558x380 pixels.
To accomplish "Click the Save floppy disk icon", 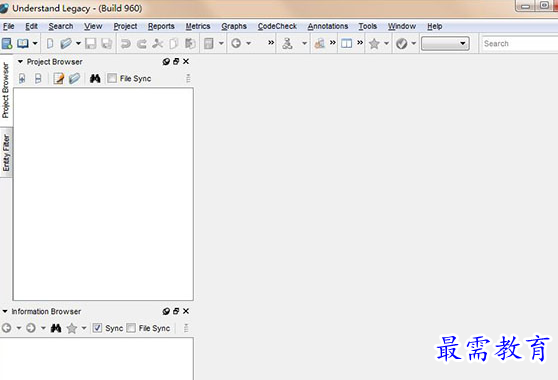I will click(90, 43).
